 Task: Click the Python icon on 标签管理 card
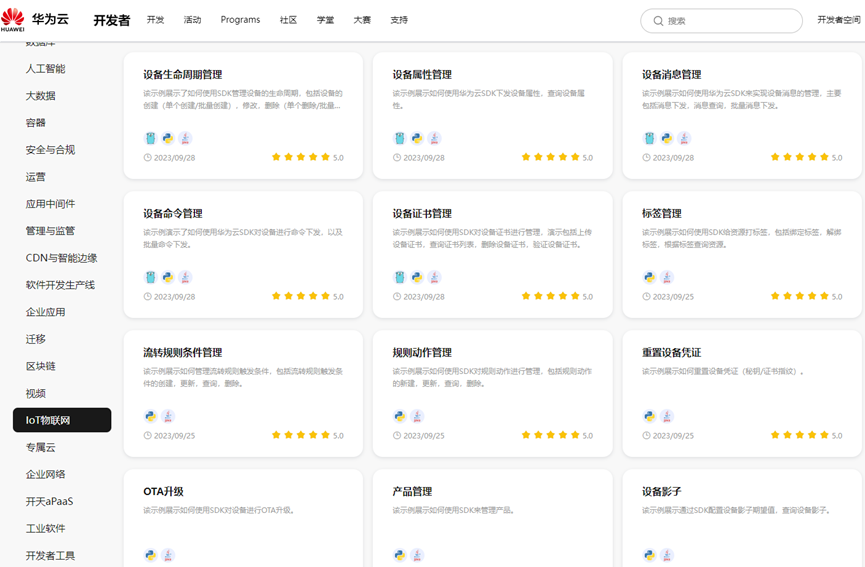(x=649, y=277)
